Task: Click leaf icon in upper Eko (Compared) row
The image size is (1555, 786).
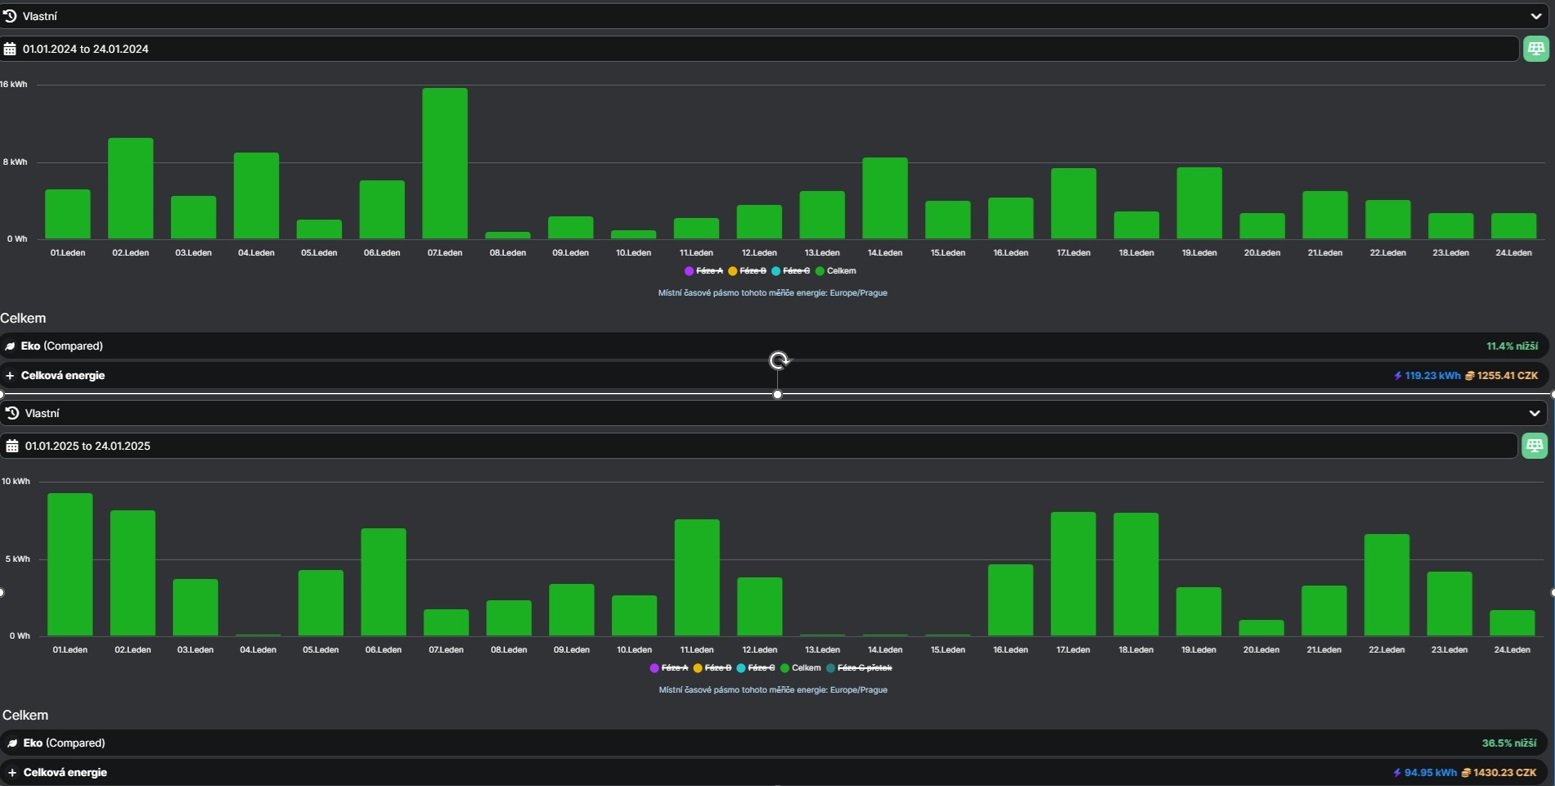Action: 10,346
